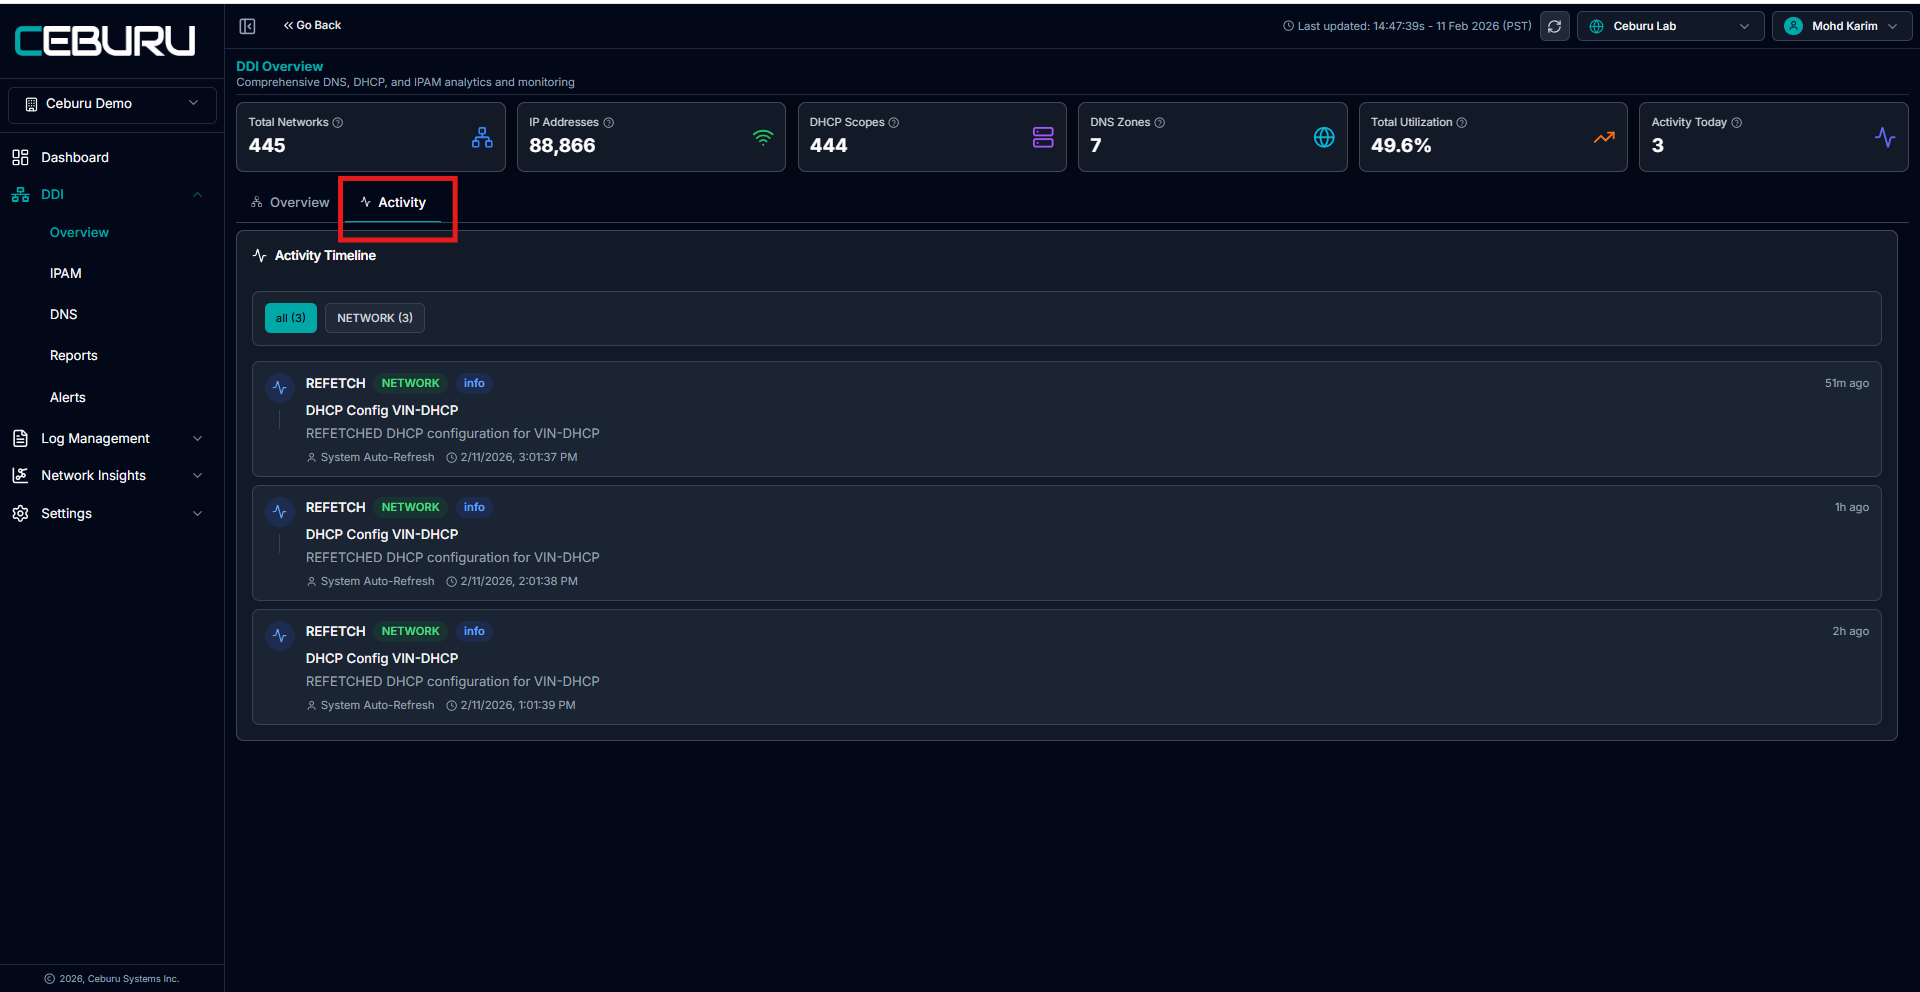Image resolution: width=1920 pixels, height=992 pixels.
Task: Collapse the DDI section chevron
Action: point(198,195)
